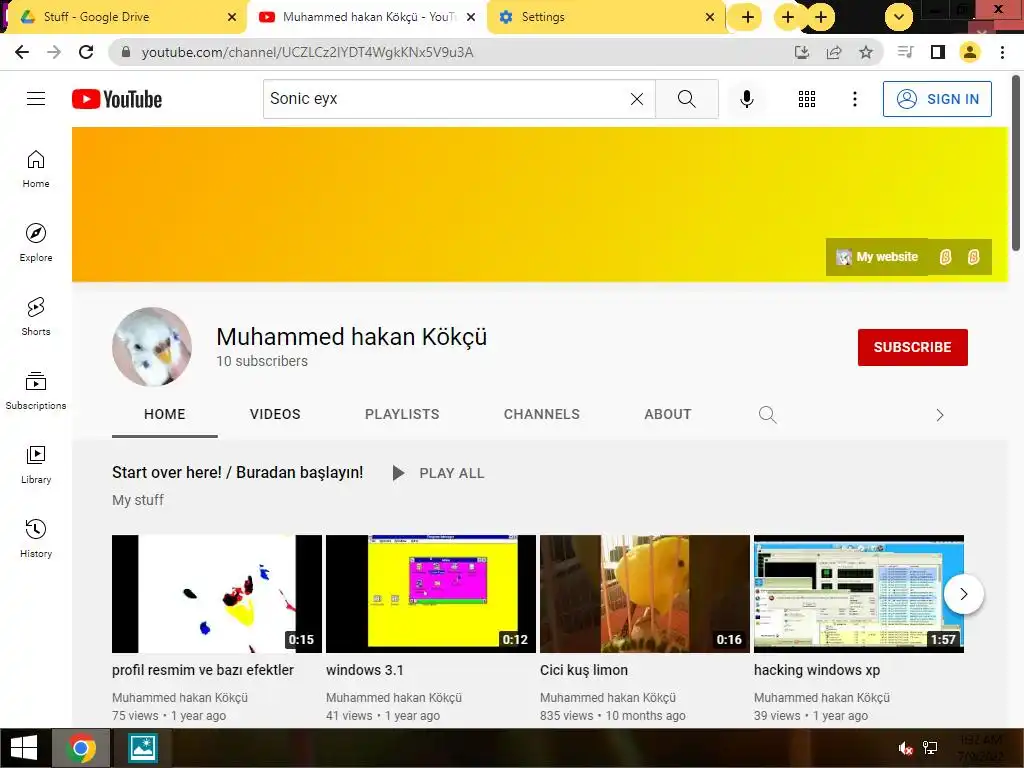Open the 'Start over here! / Buradan başlayın!' playlist title
Viewport: 1024px width, 768px height.
click(x=237, y=472)
